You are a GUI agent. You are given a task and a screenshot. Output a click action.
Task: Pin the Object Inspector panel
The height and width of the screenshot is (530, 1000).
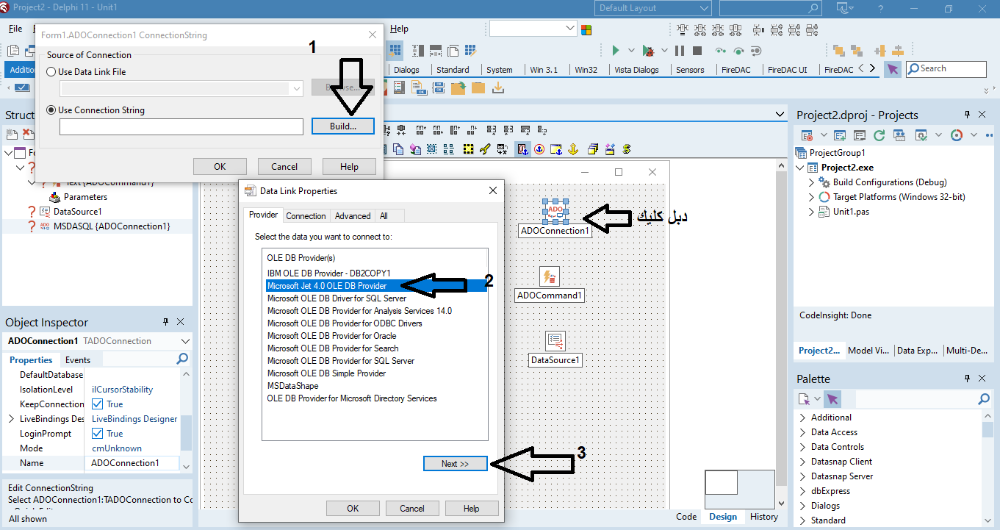pyautogui.click(x=166, y=322)
